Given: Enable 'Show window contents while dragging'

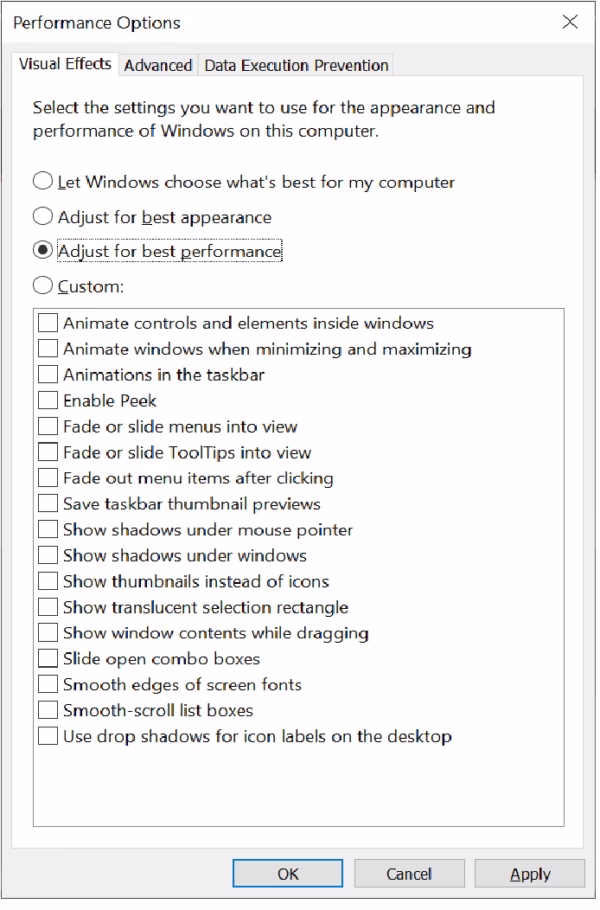Looking at the screenshot, I should pos(48,633).
